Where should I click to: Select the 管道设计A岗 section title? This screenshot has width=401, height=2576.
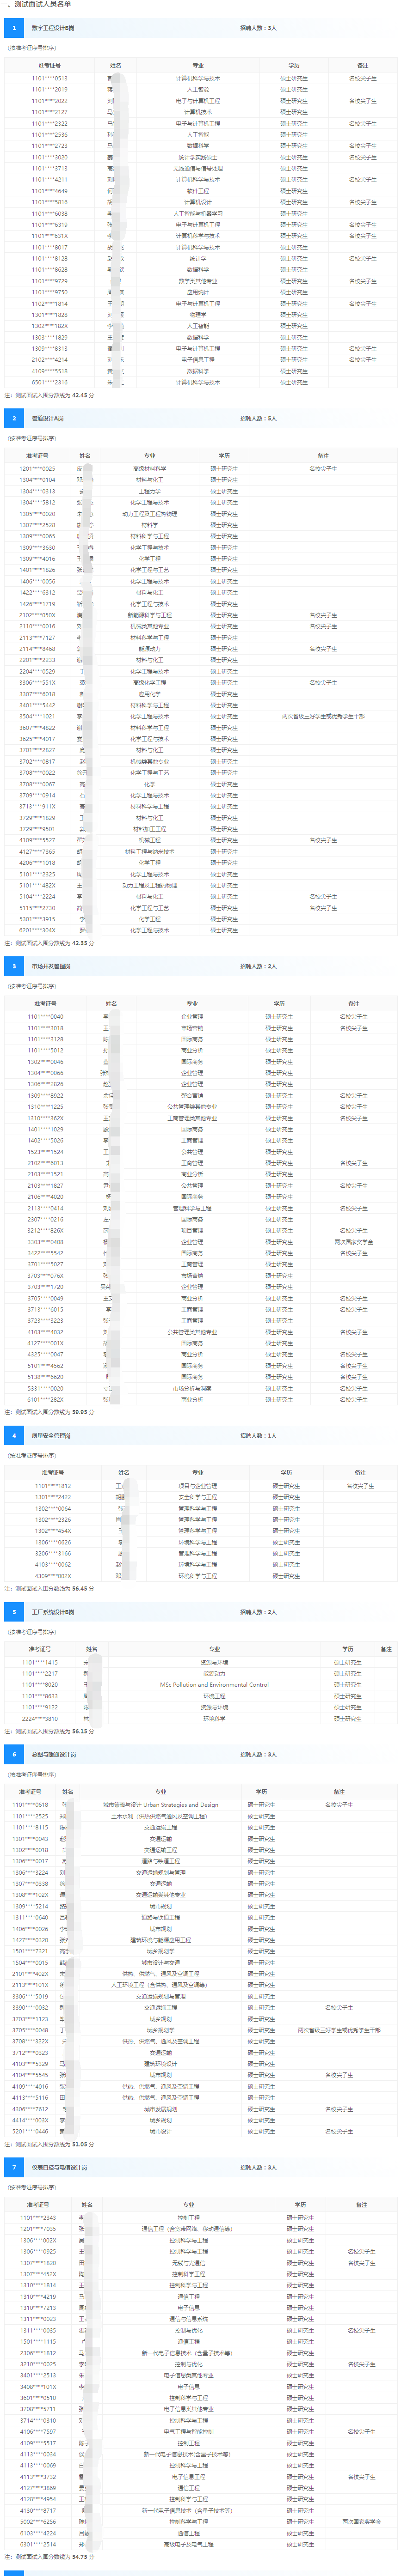click(x=48, y=418)
